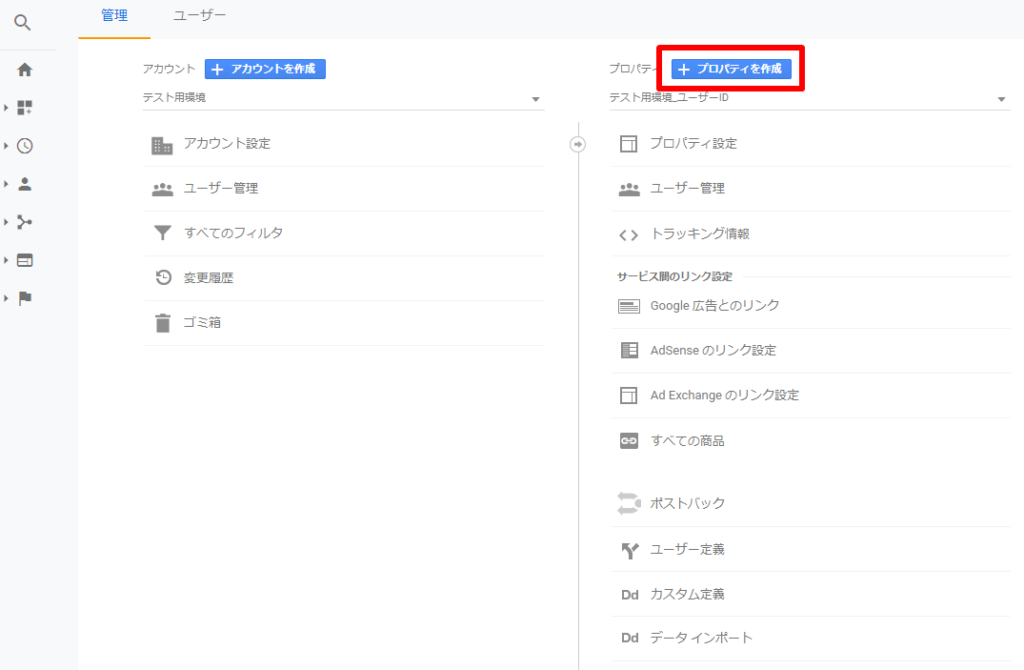
Task: Click the Dd icon beside カスタム定義
Action: coord(630,595)
